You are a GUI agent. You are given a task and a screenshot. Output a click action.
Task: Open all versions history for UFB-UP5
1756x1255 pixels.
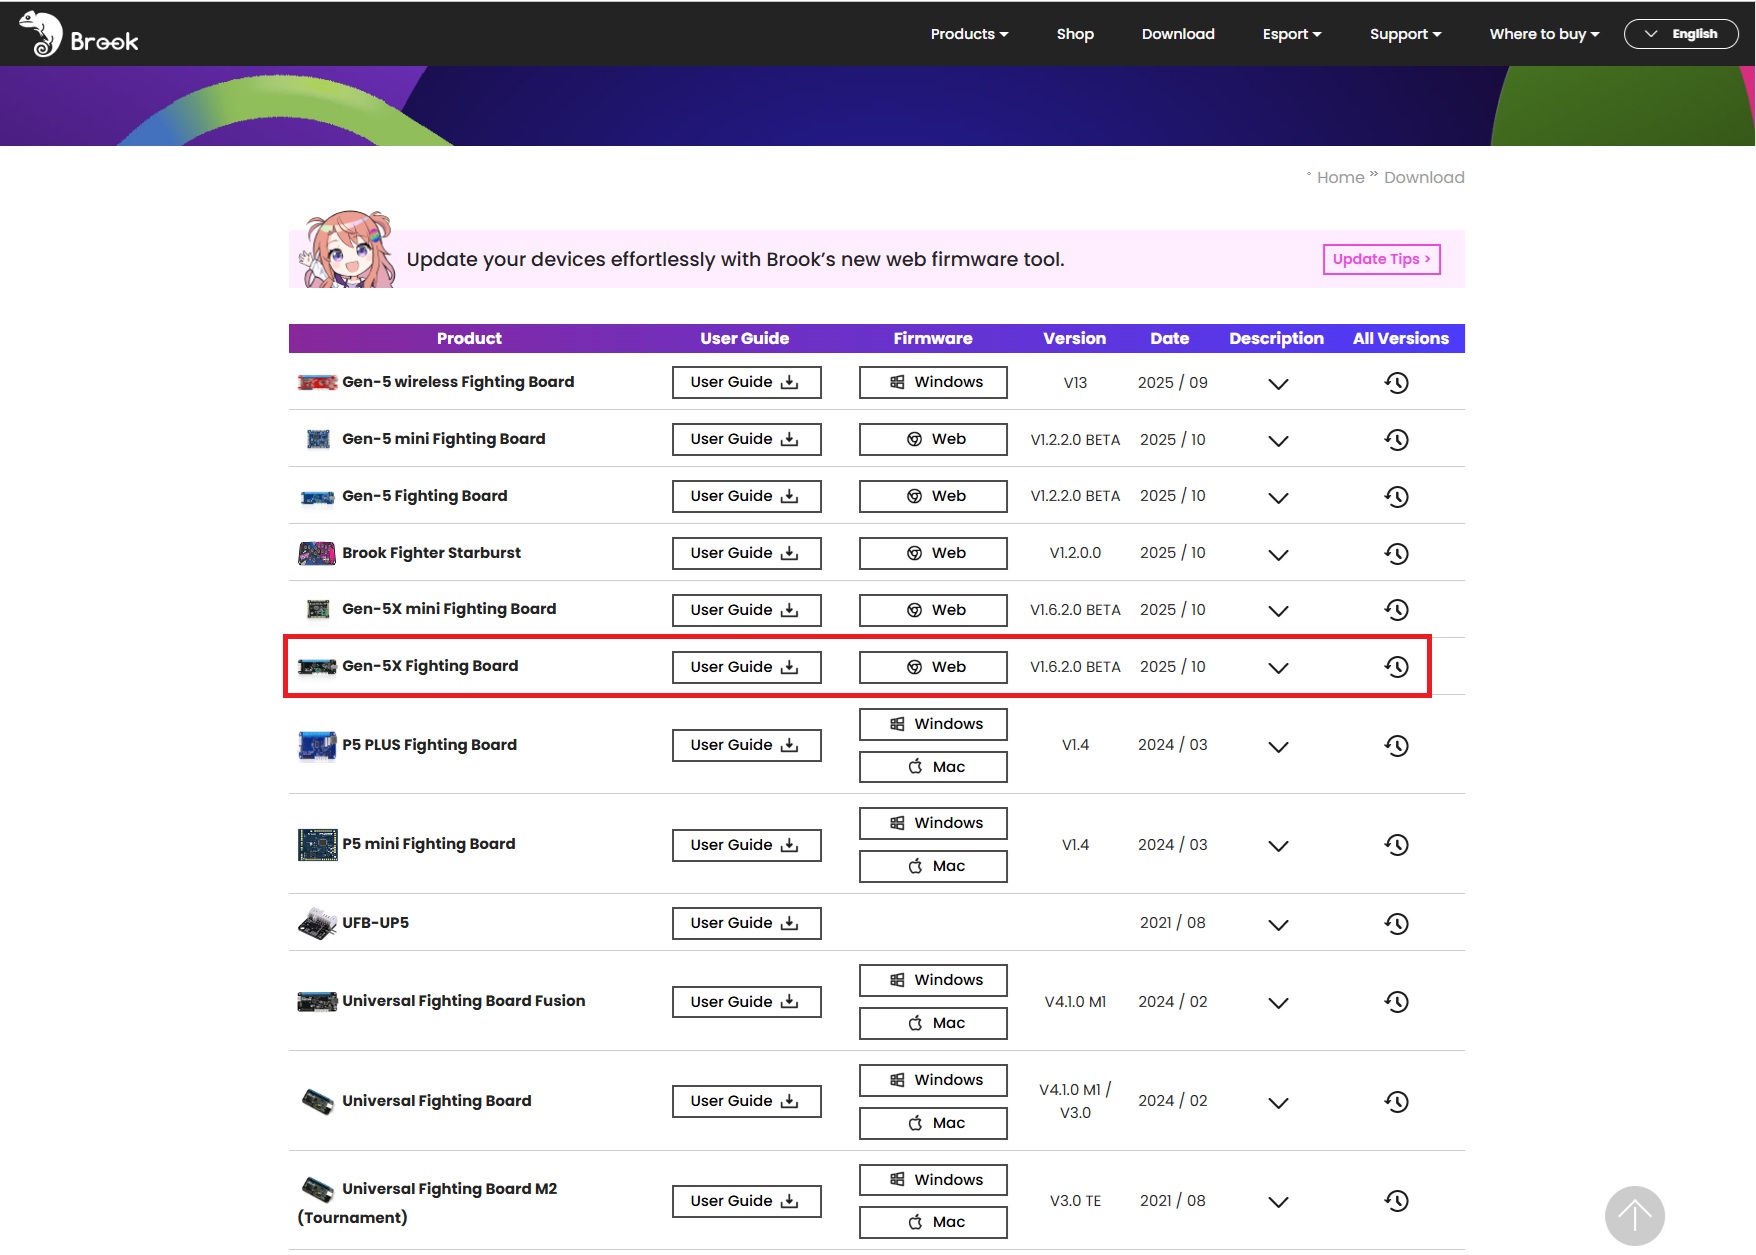[1397, 924]
